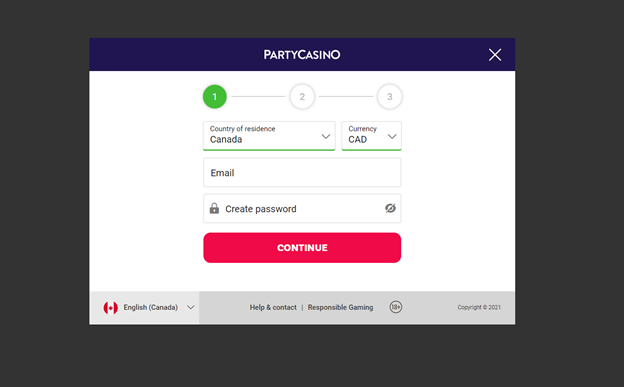Click the PartyCasino logo

(x=302, y=55)
